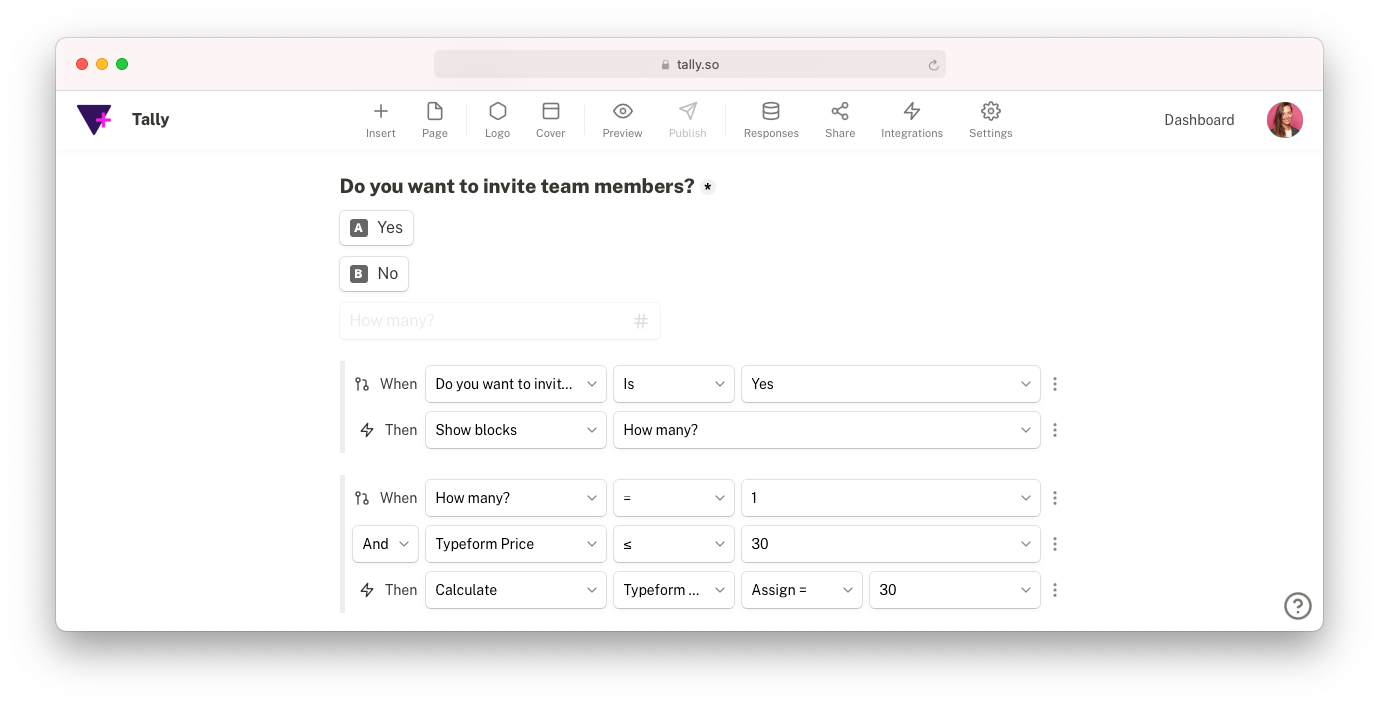Open Integrations
The width and height of the screenshot is (1379, 705).
coord(911,120)
